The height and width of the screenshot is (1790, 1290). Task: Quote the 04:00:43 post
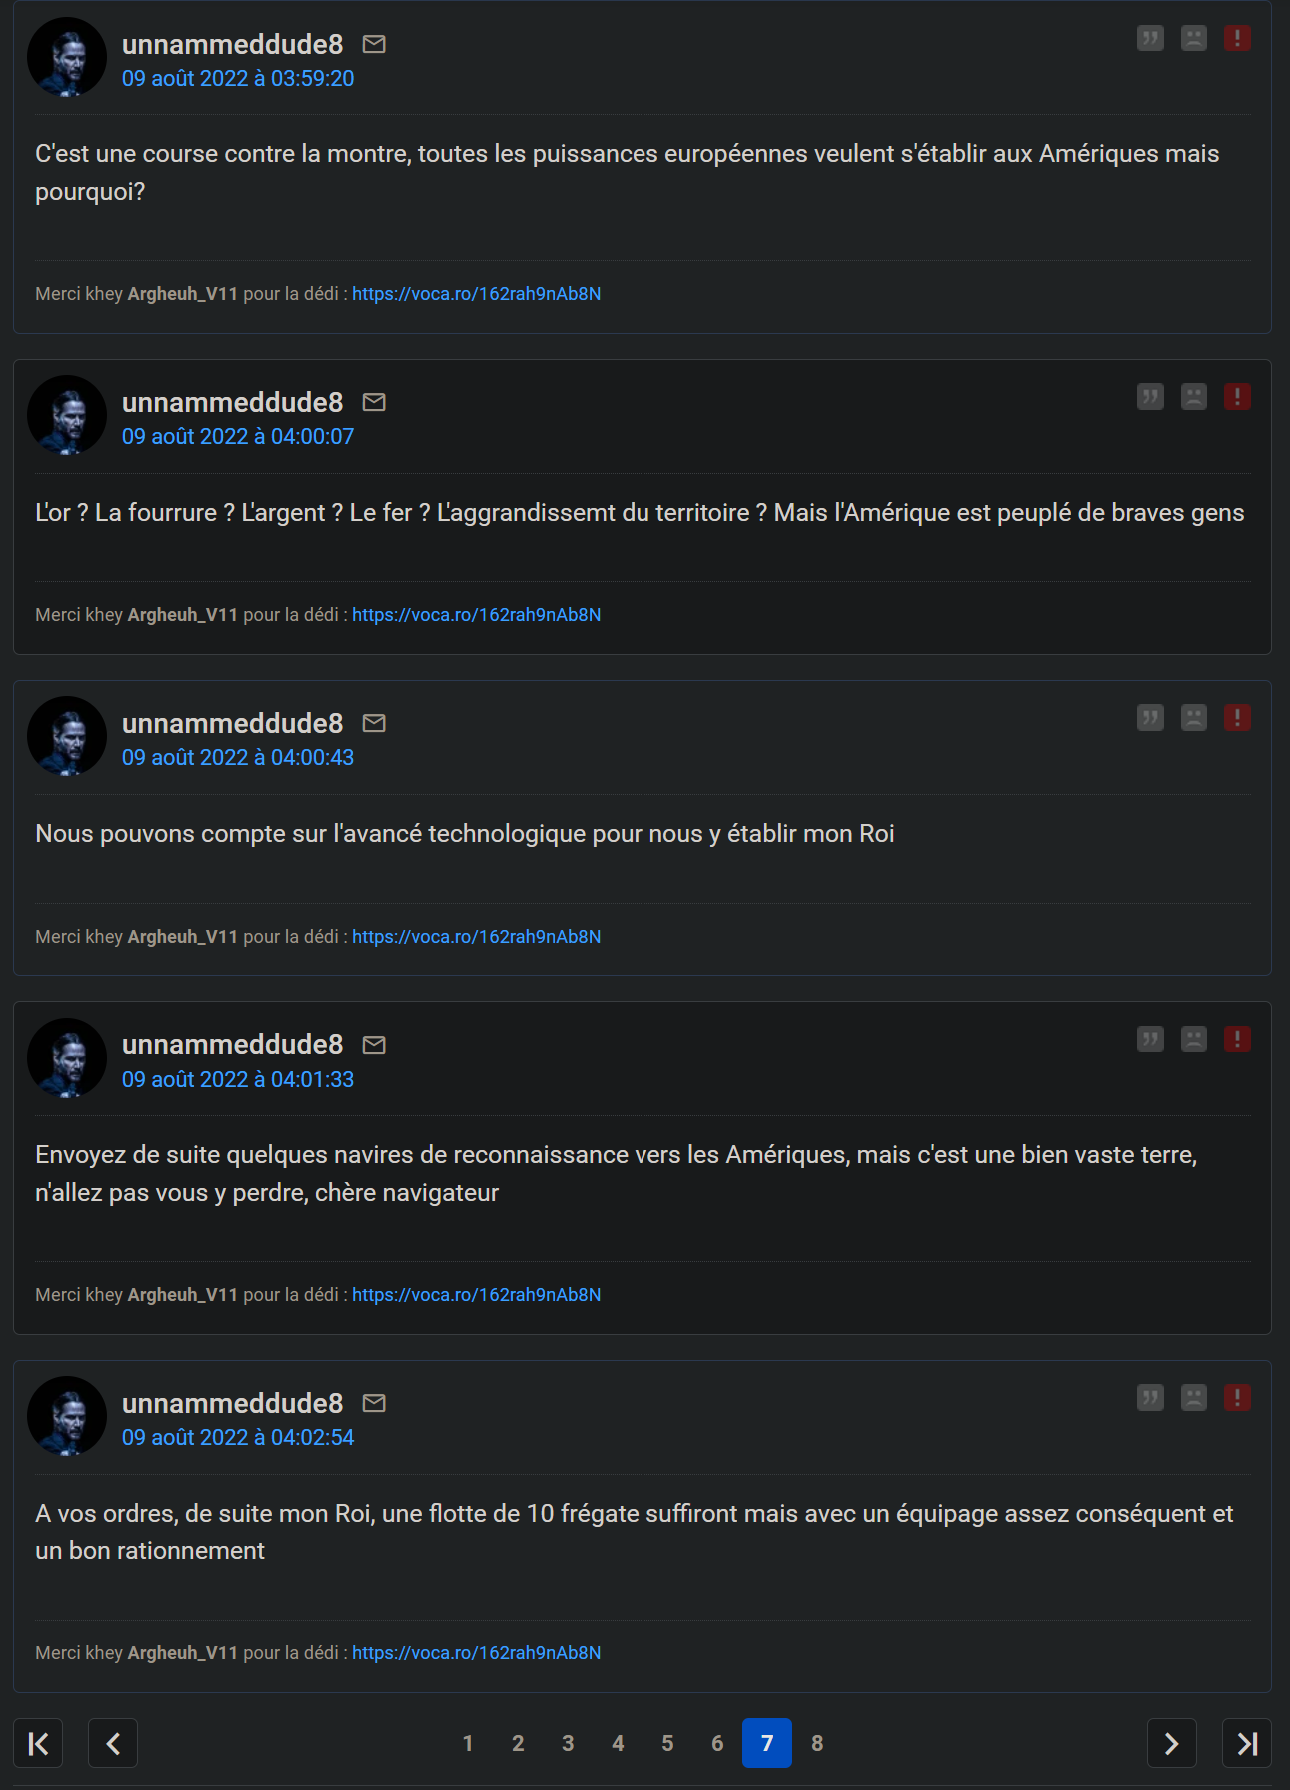point(1150,718)
